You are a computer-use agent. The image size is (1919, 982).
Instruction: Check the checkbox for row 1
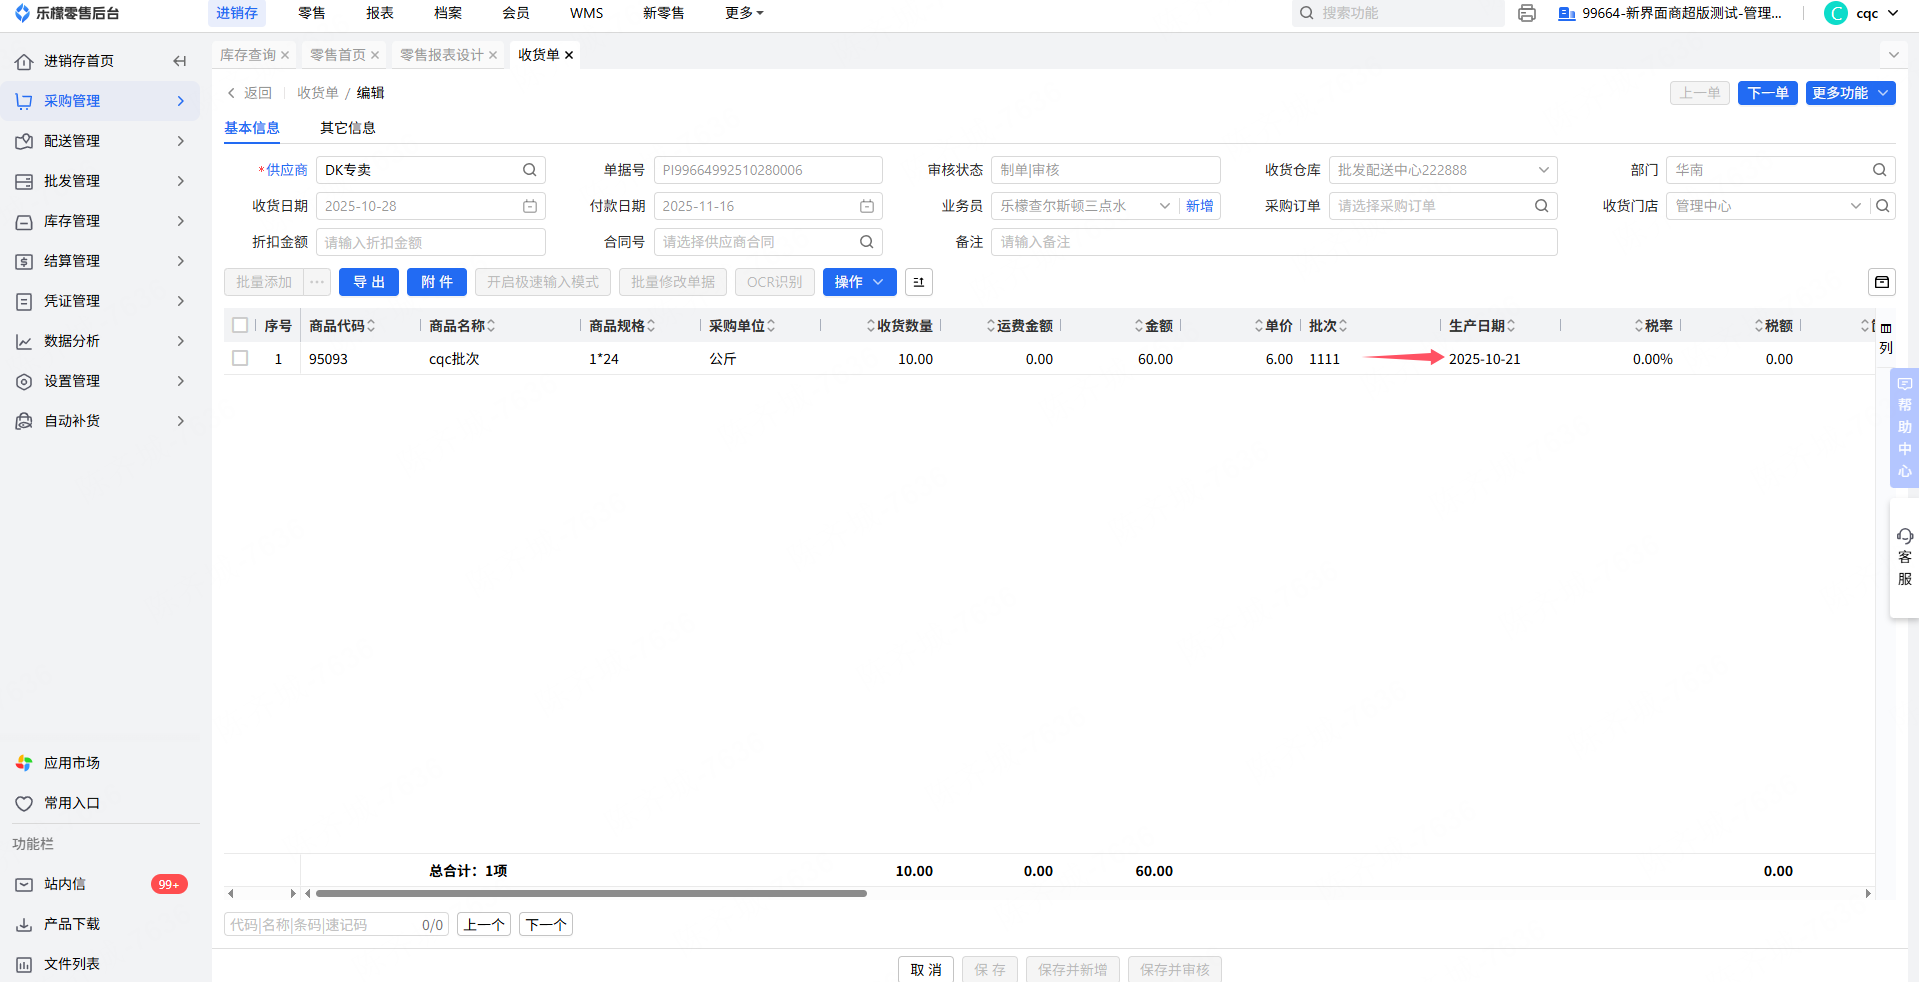point(240,358)
